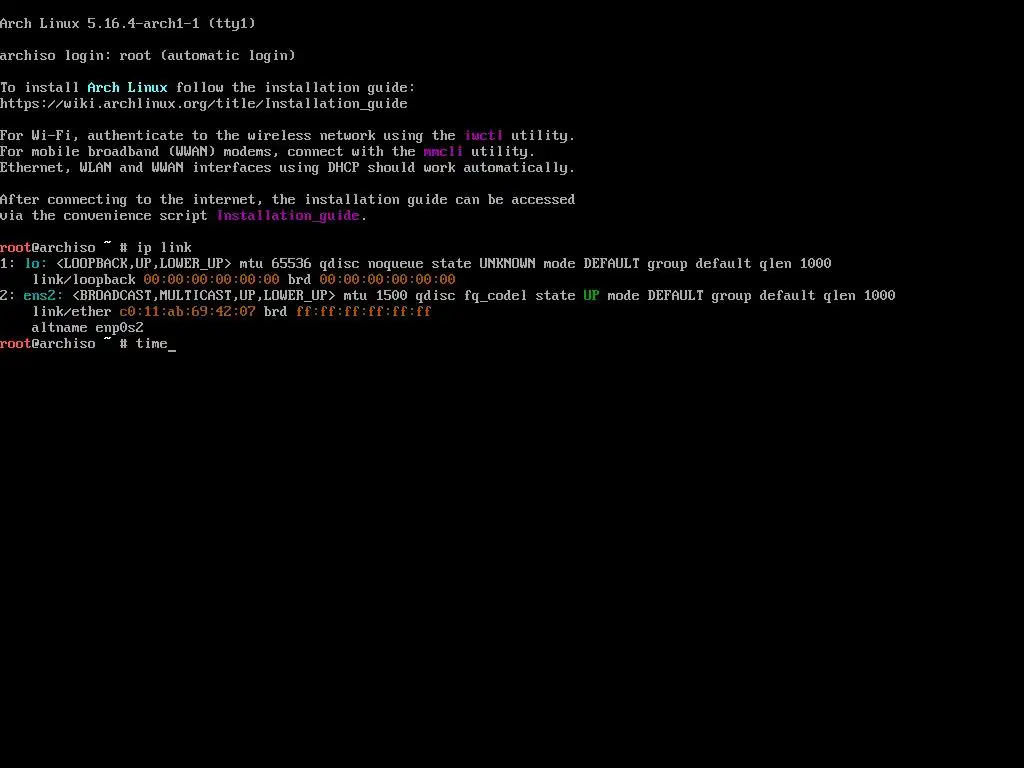Click the 'lo:' loopback interface name
The height and width of the screenshot is (768, 1024).
pyautogui.click(x=36, y=264)
